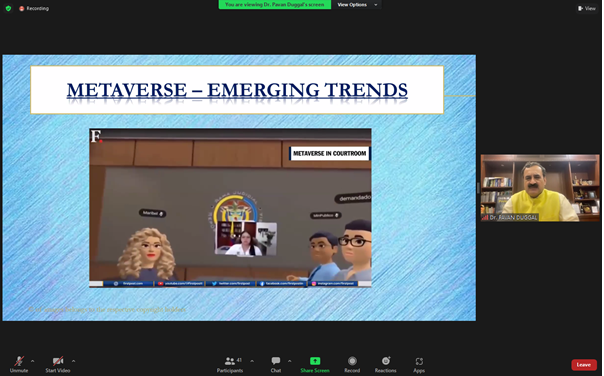Image resolution: width=604 pixels, height=376 pixels.
Task: Click the twitter.com link in video footer
Action: point(231,284)
